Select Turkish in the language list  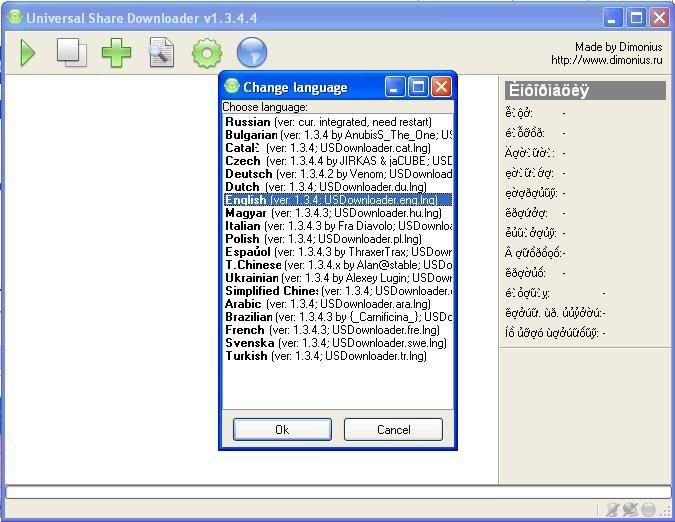point(338,355)
